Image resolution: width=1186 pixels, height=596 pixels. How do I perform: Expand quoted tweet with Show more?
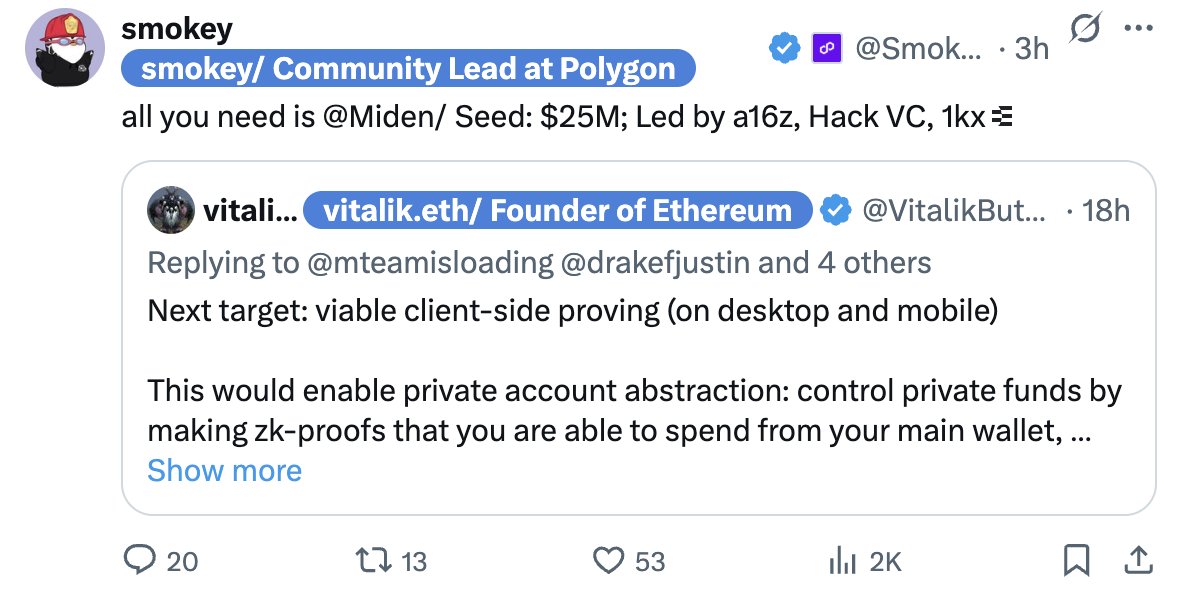[224, 470]
